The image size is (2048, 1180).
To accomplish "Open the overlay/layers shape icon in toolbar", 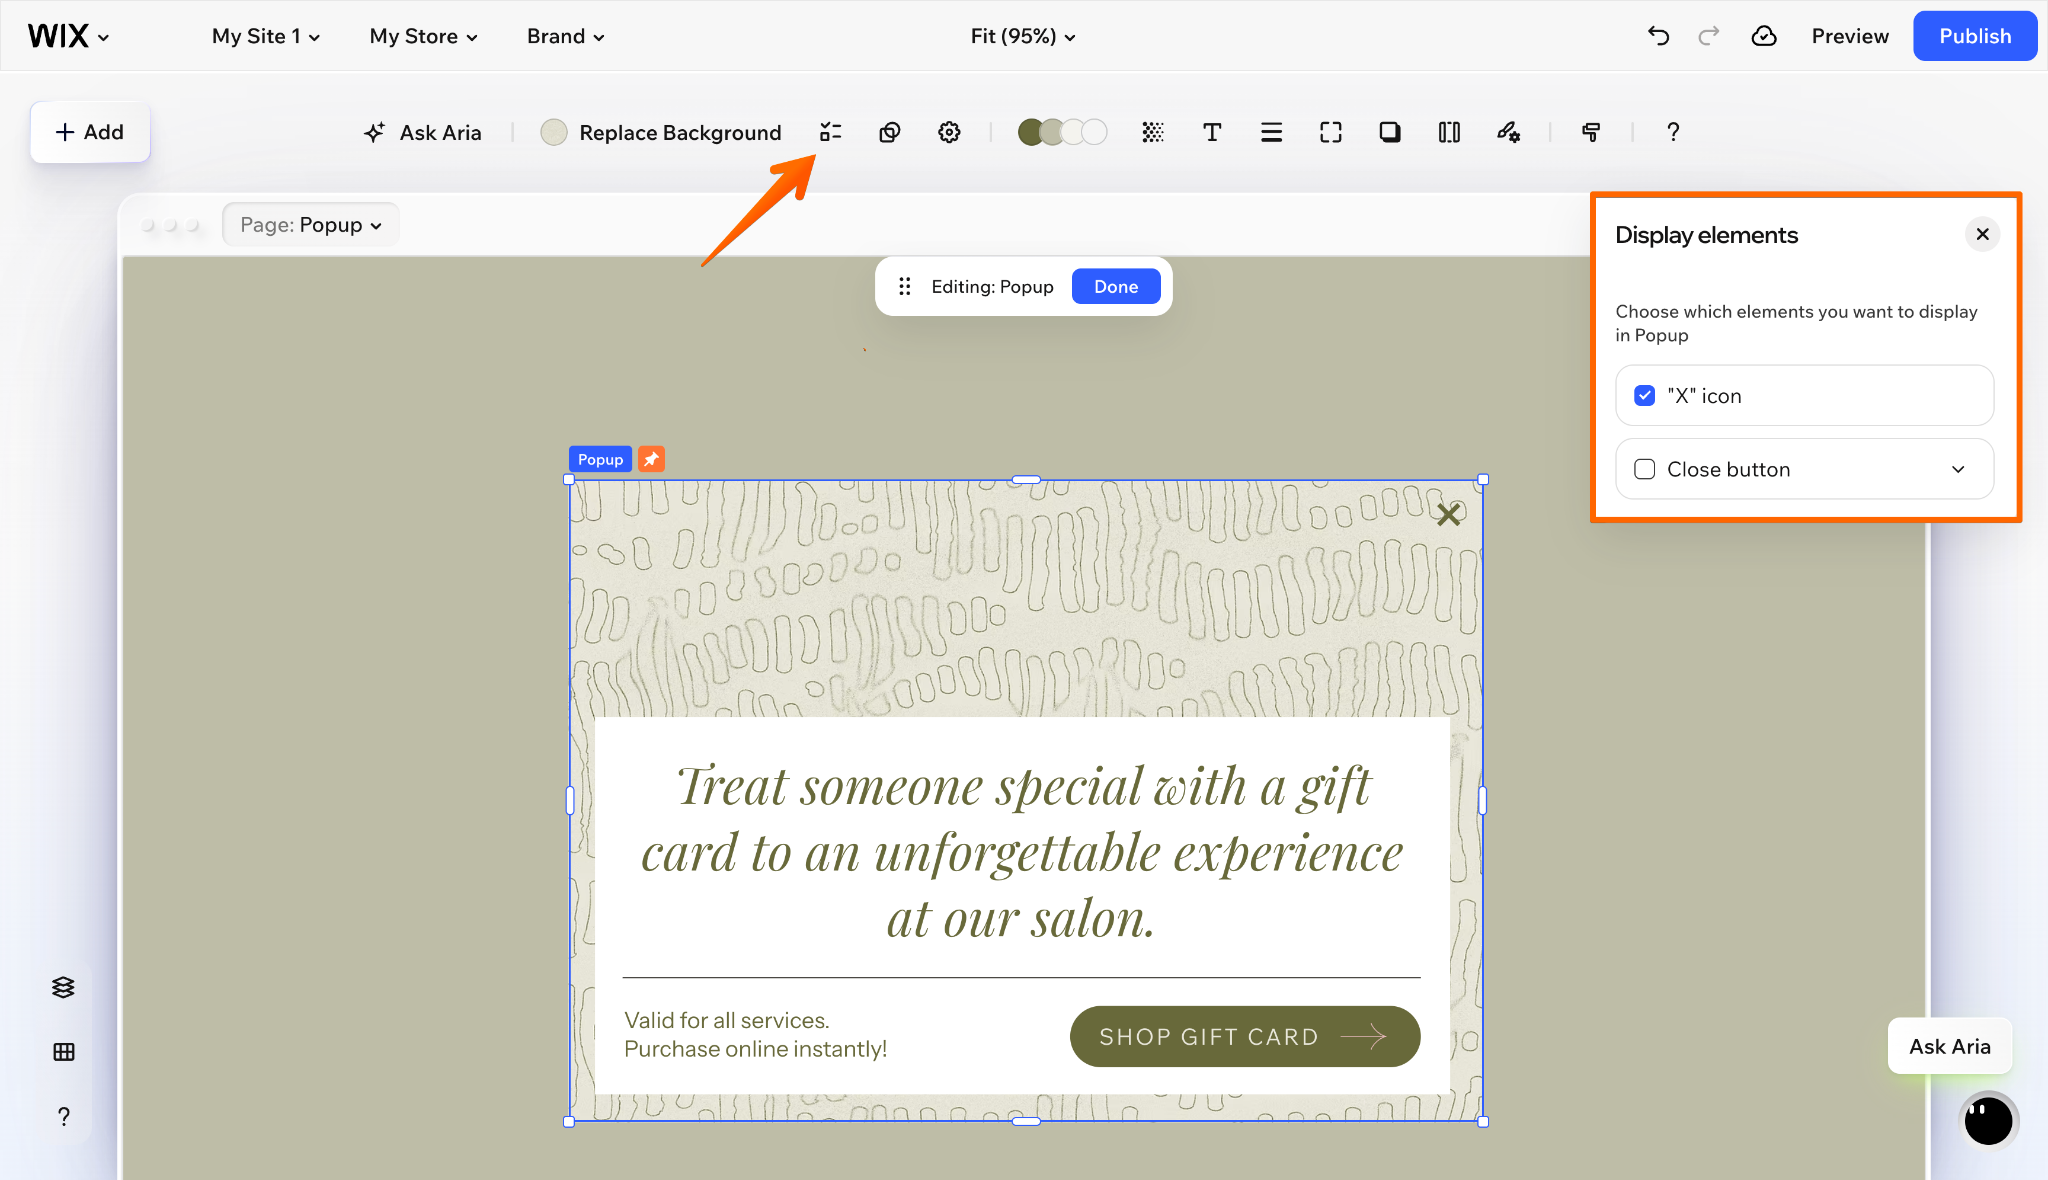I will [x=890, y=132].
